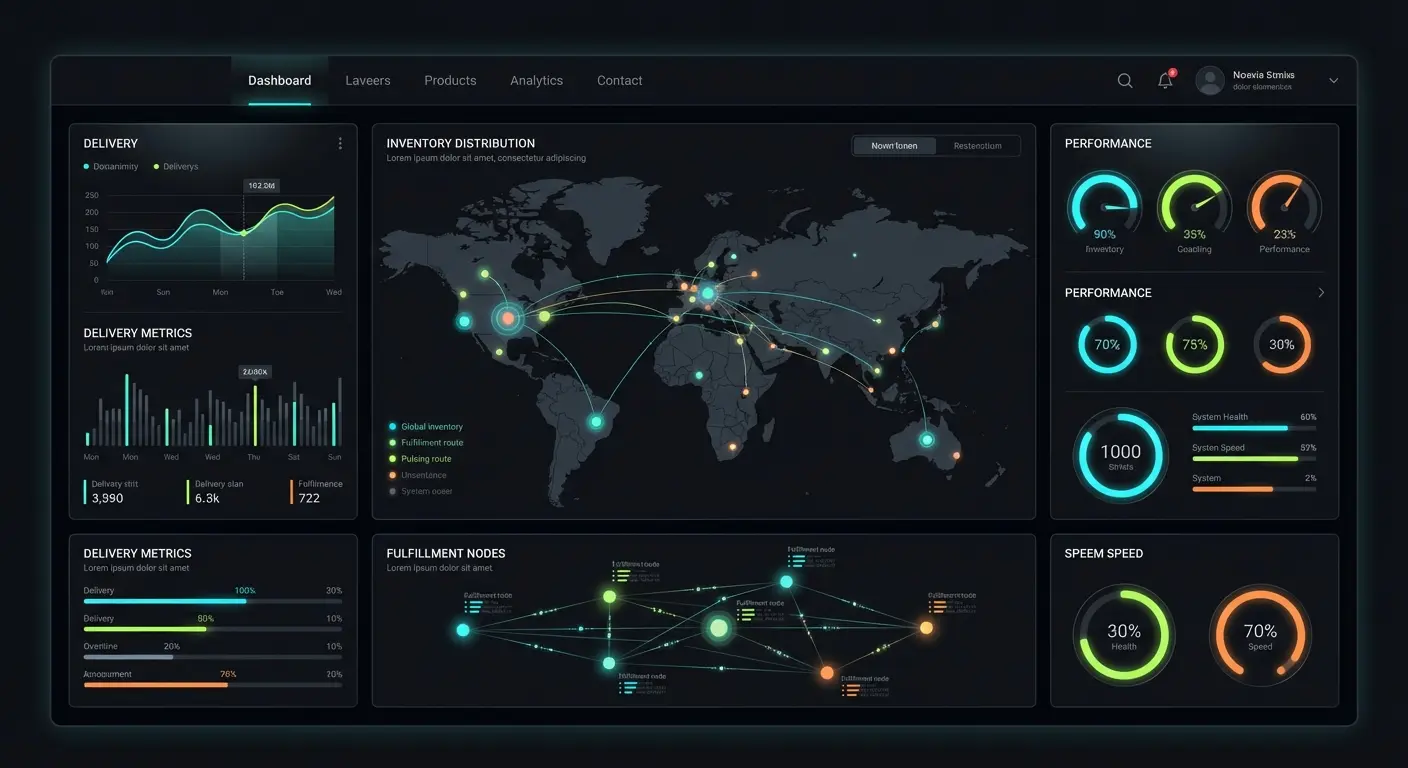Switch to the Restenctiom view on the map

pos(978,145)
